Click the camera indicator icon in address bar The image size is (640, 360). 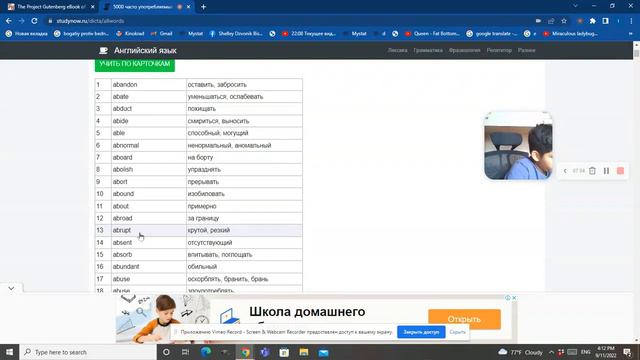pyautogui.click(x=538, y=21)
